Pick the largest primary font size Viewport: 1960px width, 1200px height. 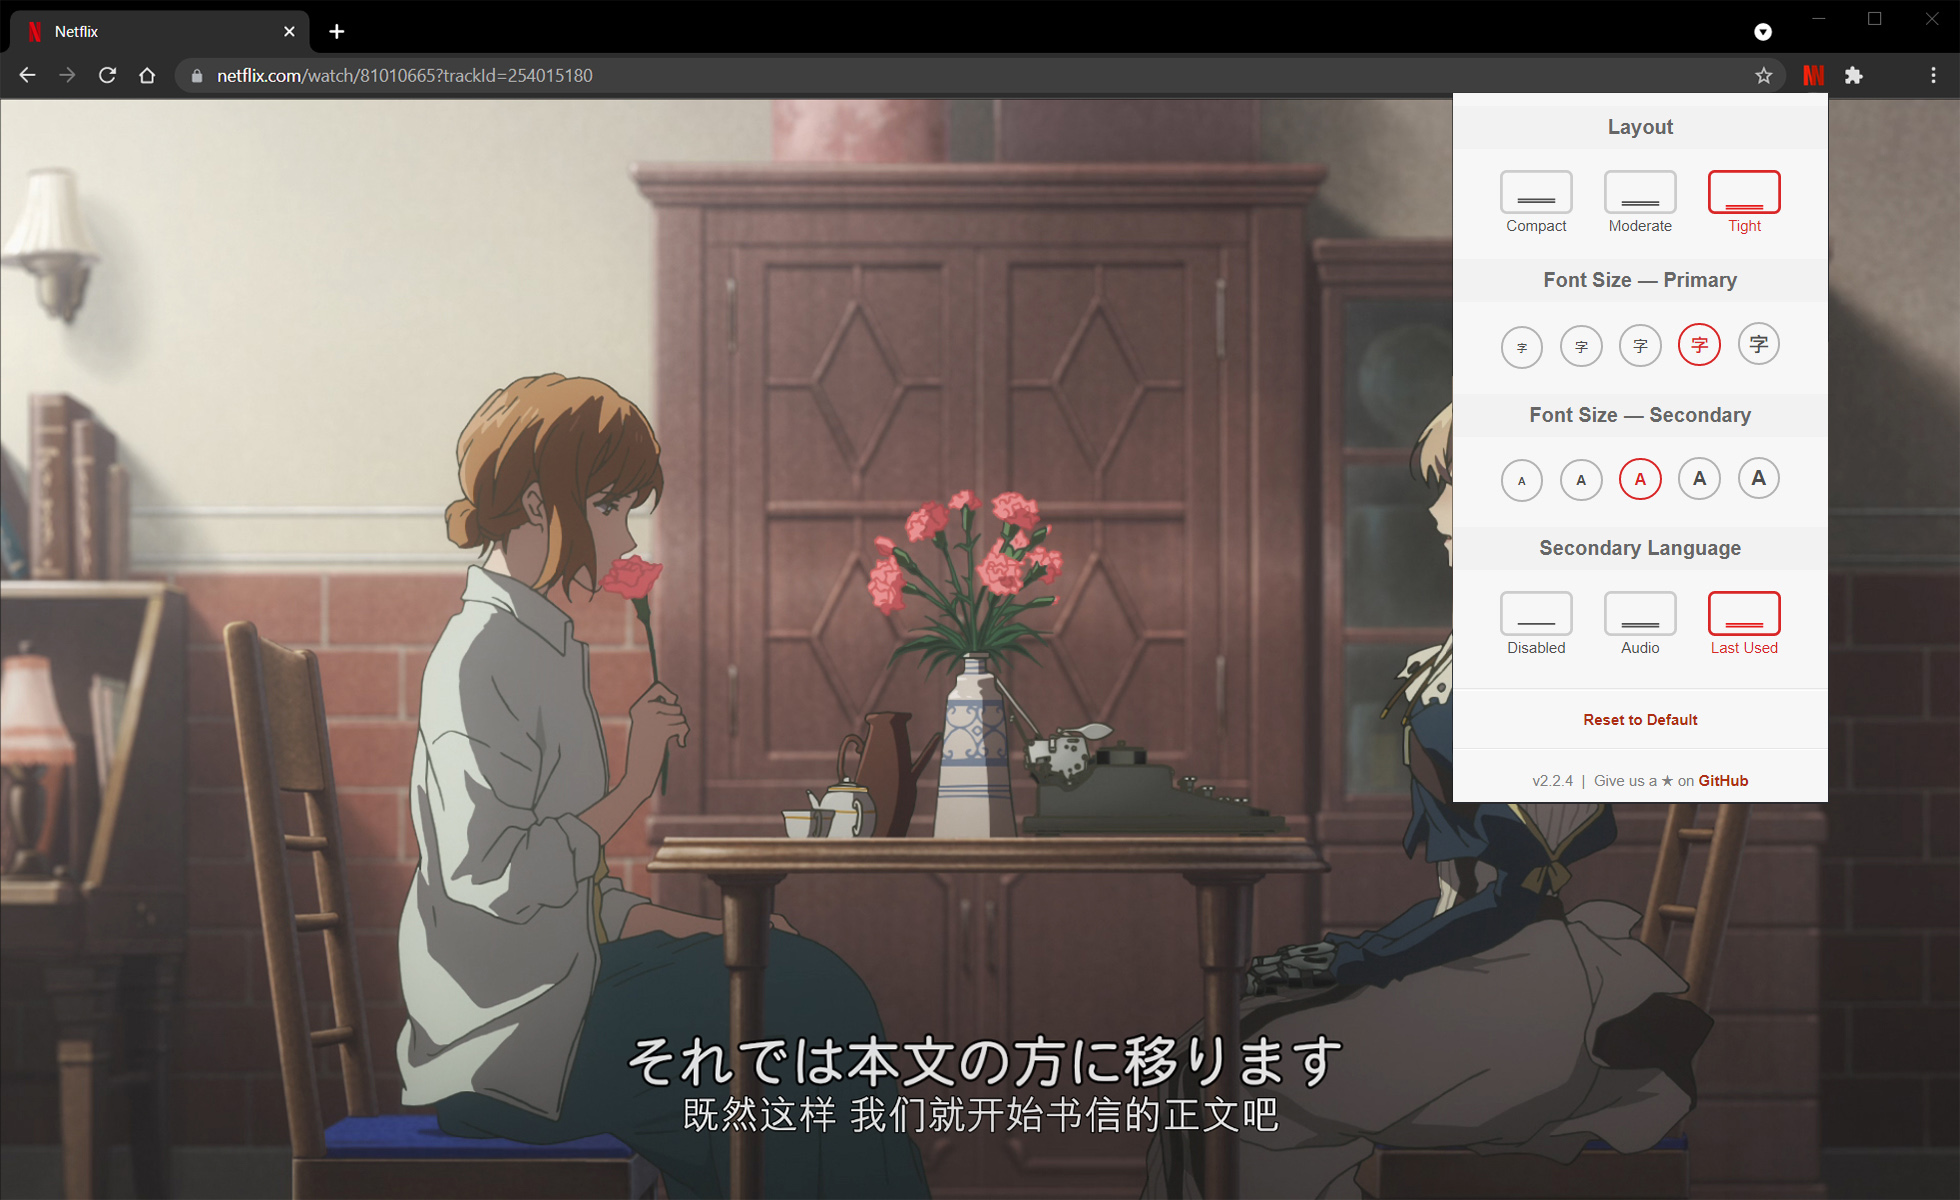1759,345
